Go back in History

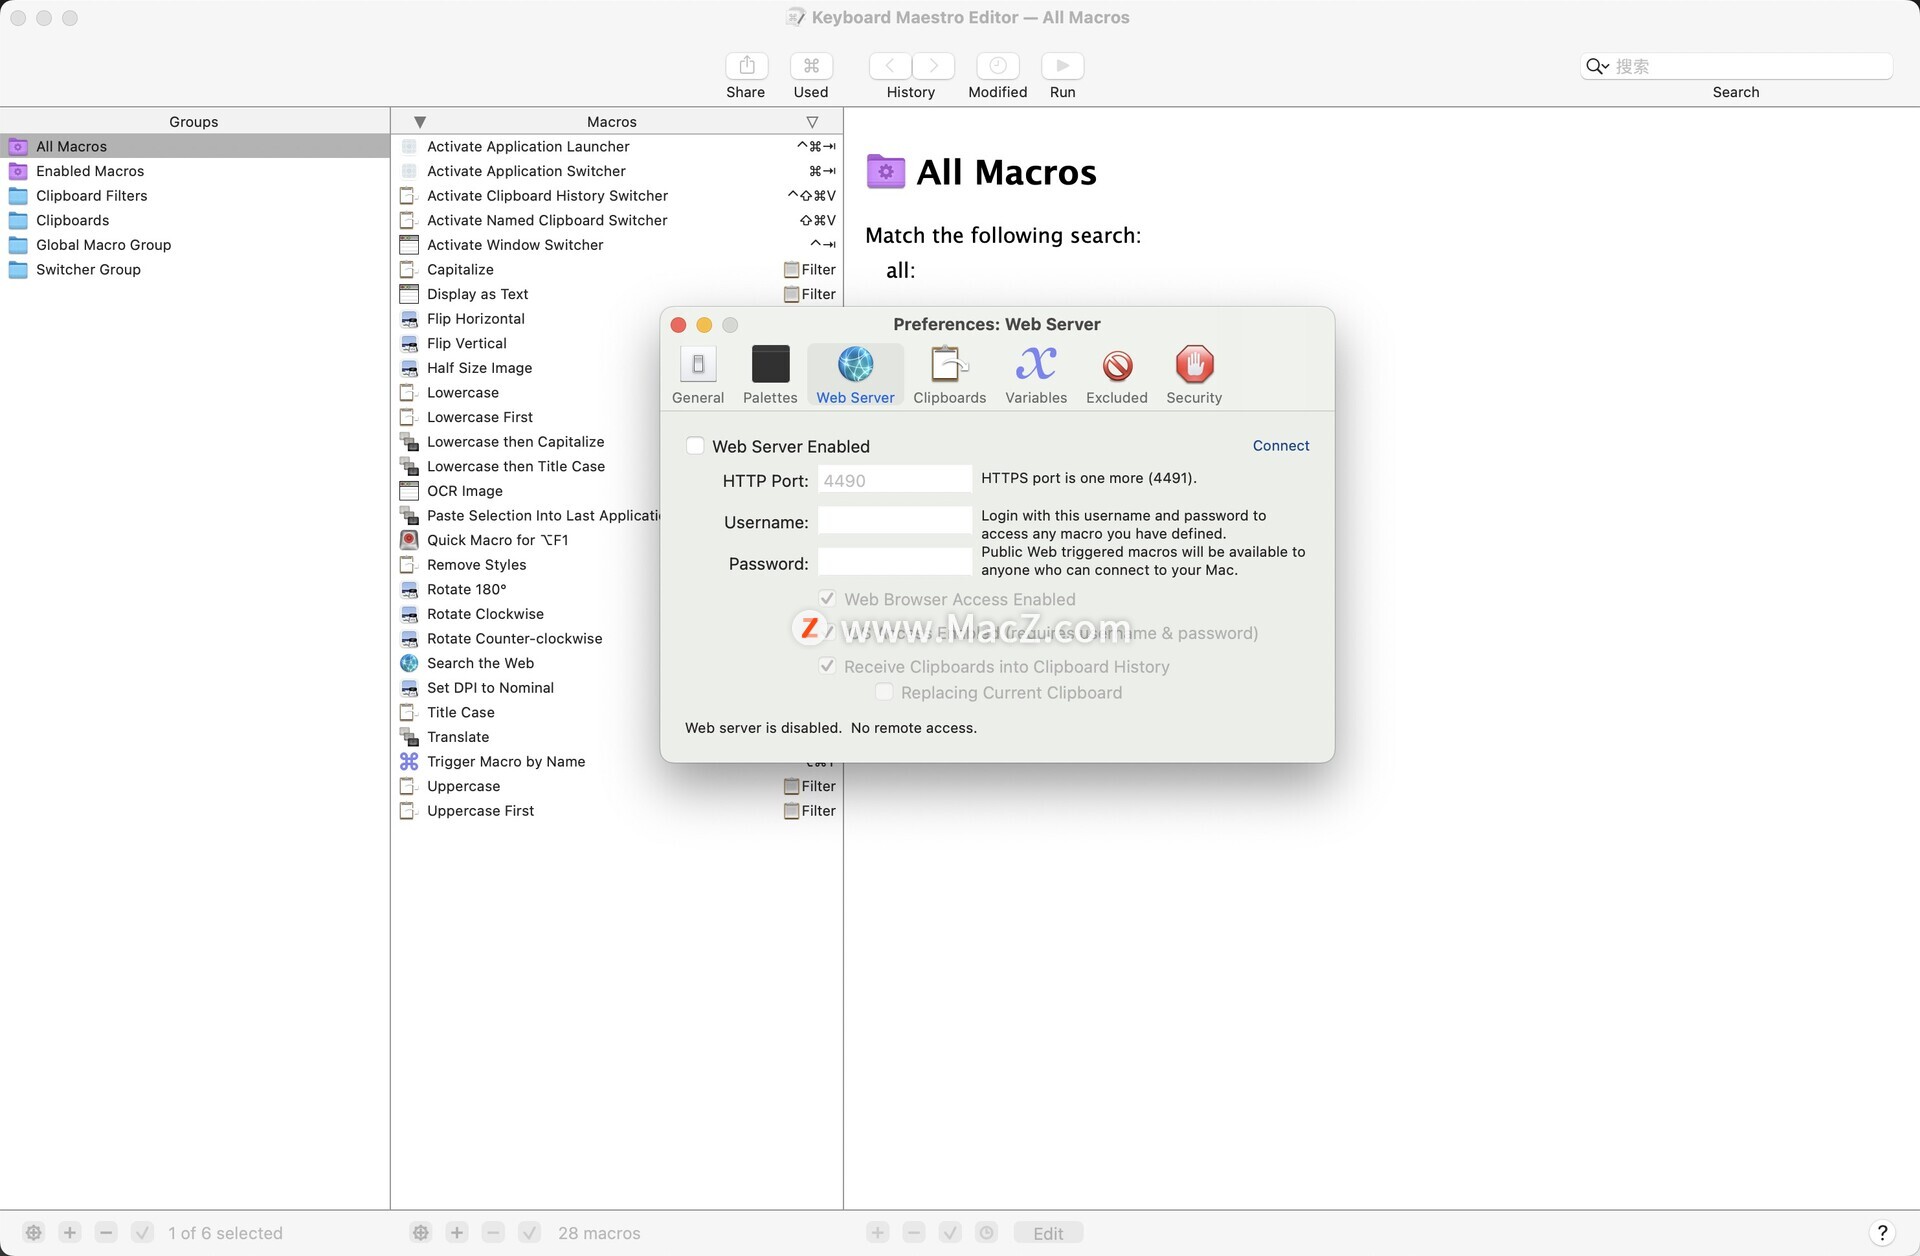tap(890, 66)
